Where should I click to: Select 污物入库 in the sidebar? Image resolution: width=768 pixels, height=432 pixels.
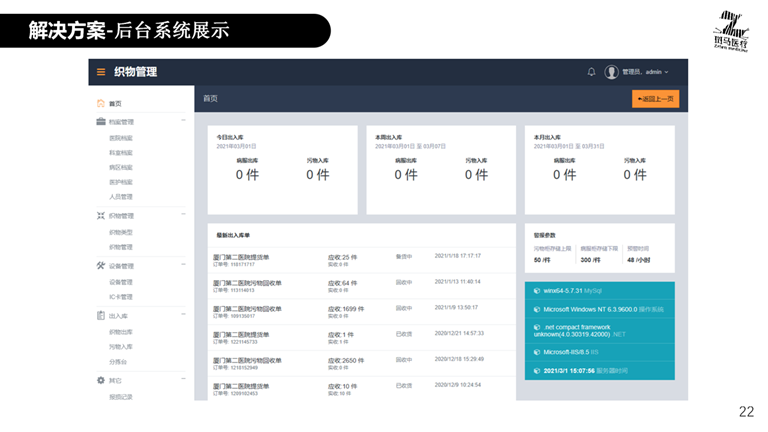click(120, 347)
